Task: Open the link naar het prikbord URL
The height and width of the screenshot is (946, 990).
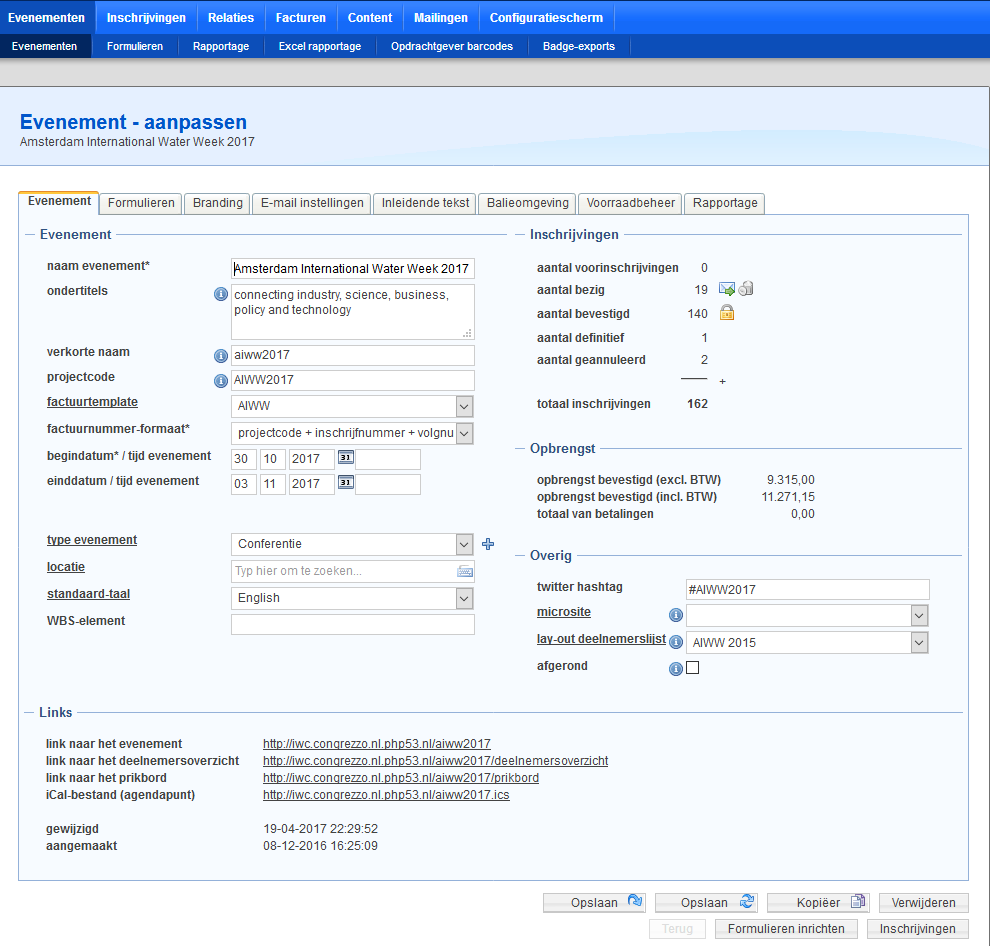Action: click(401, 778)
